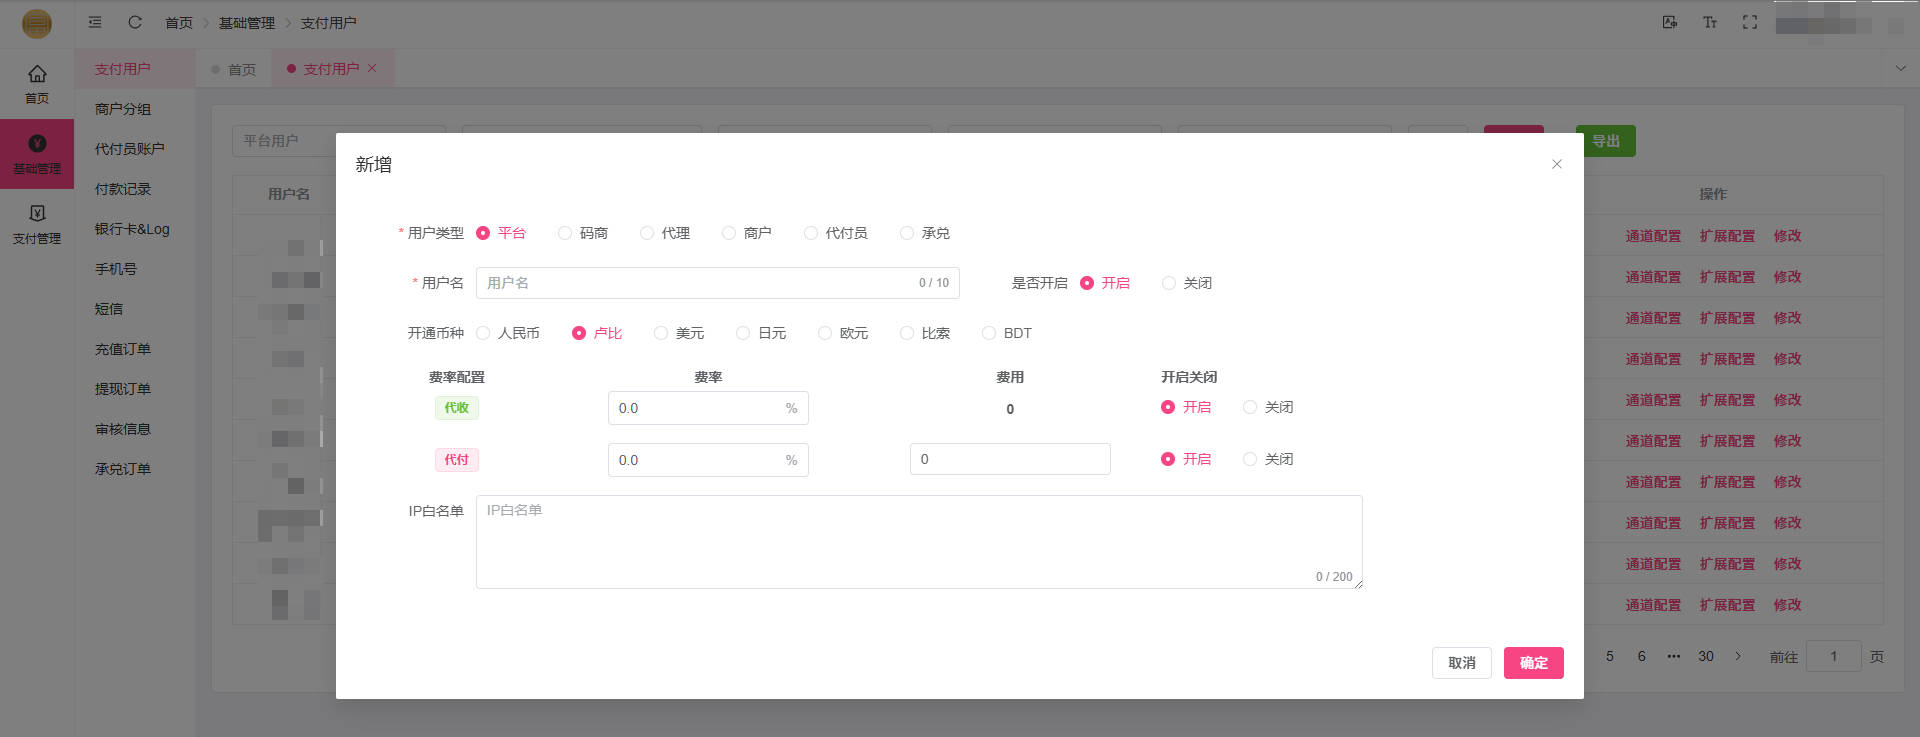The image size is (1920, 737).
Task: Click the 用户名 input field
Action: click(x=697, y=283)
